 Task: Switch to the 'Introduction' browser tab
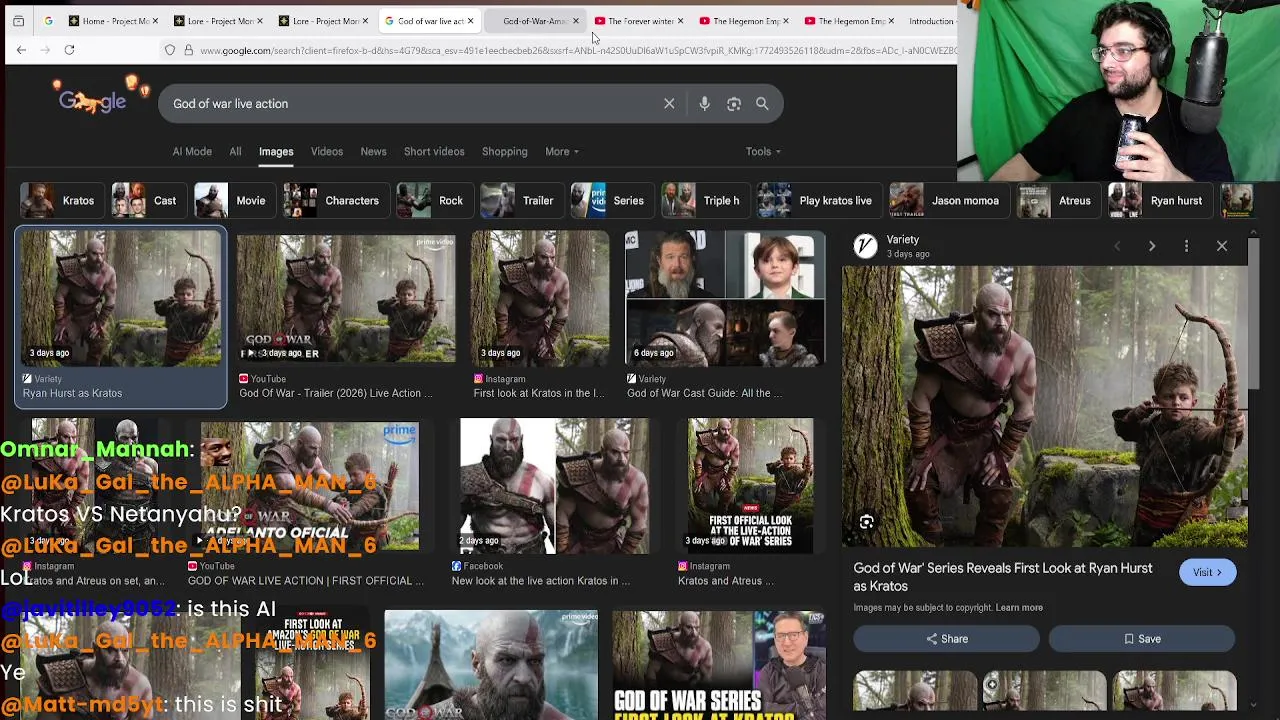[x=931, y=21]
